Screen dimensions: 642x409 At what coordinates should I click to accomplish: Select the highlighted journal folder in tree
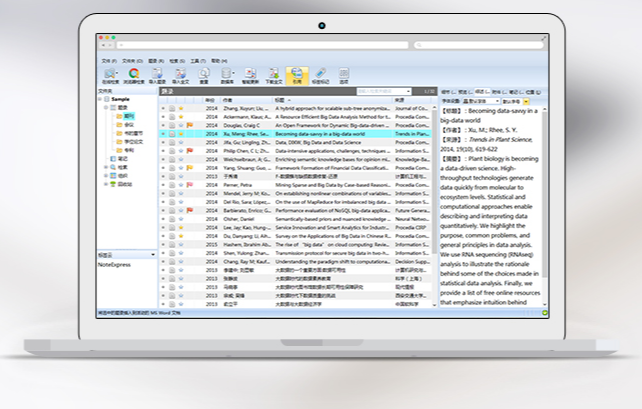coord(129,116)
